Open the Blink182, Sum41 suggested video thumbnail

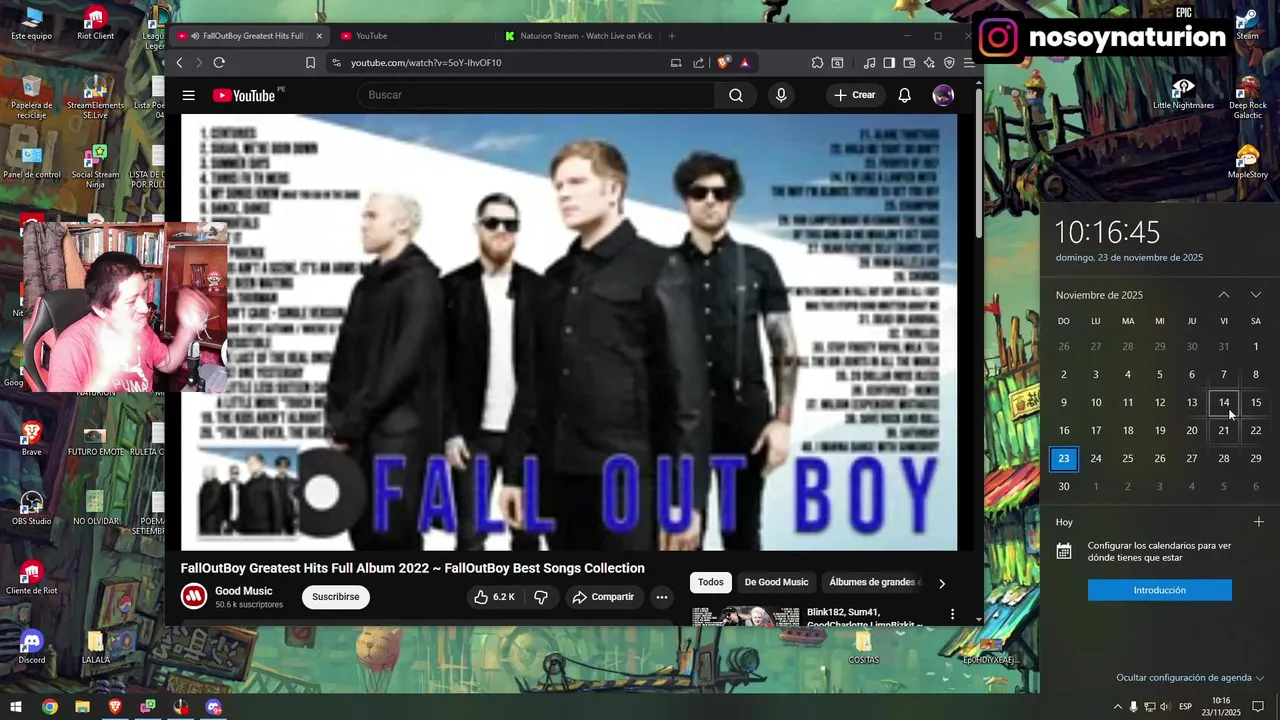[x=747, y=617]
